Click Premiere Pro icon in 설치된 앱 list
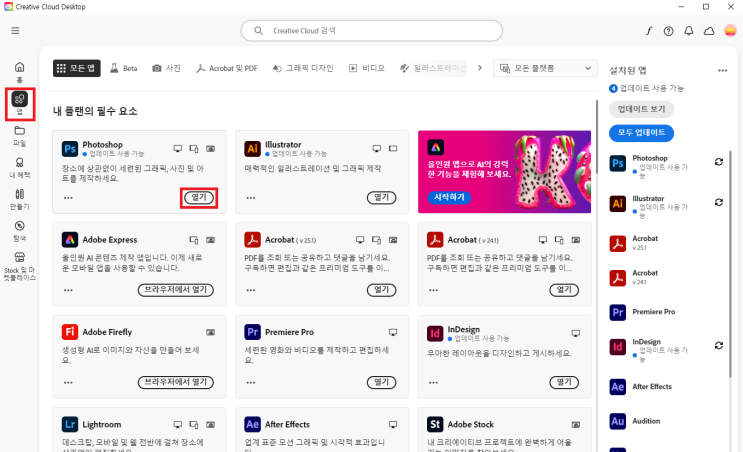This screenshot has height=452, width=743. pos(617,312)
